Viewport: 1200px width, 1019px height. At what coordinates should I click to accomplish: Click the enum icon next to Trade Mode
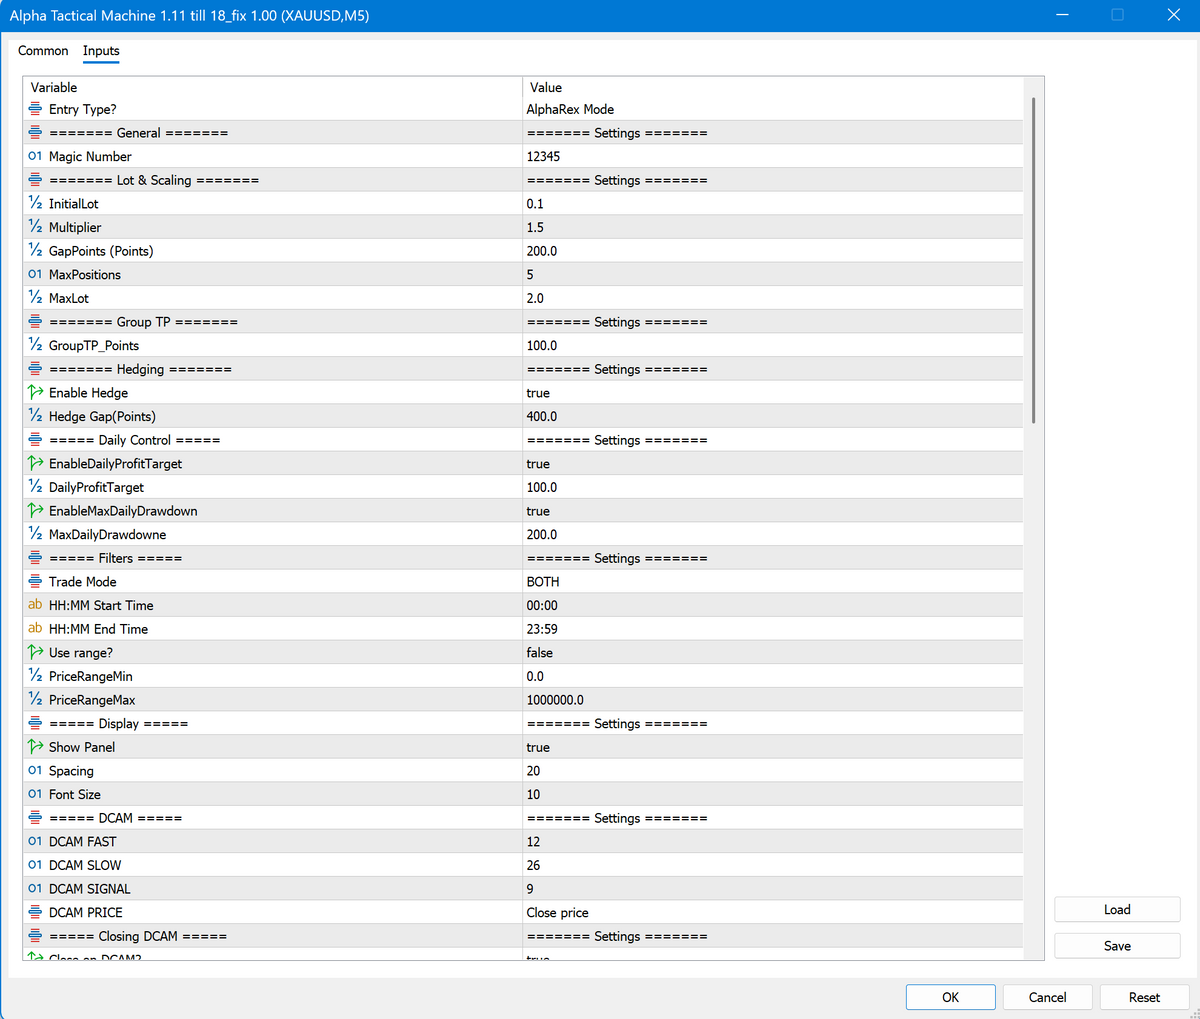(x=35, y=582)
